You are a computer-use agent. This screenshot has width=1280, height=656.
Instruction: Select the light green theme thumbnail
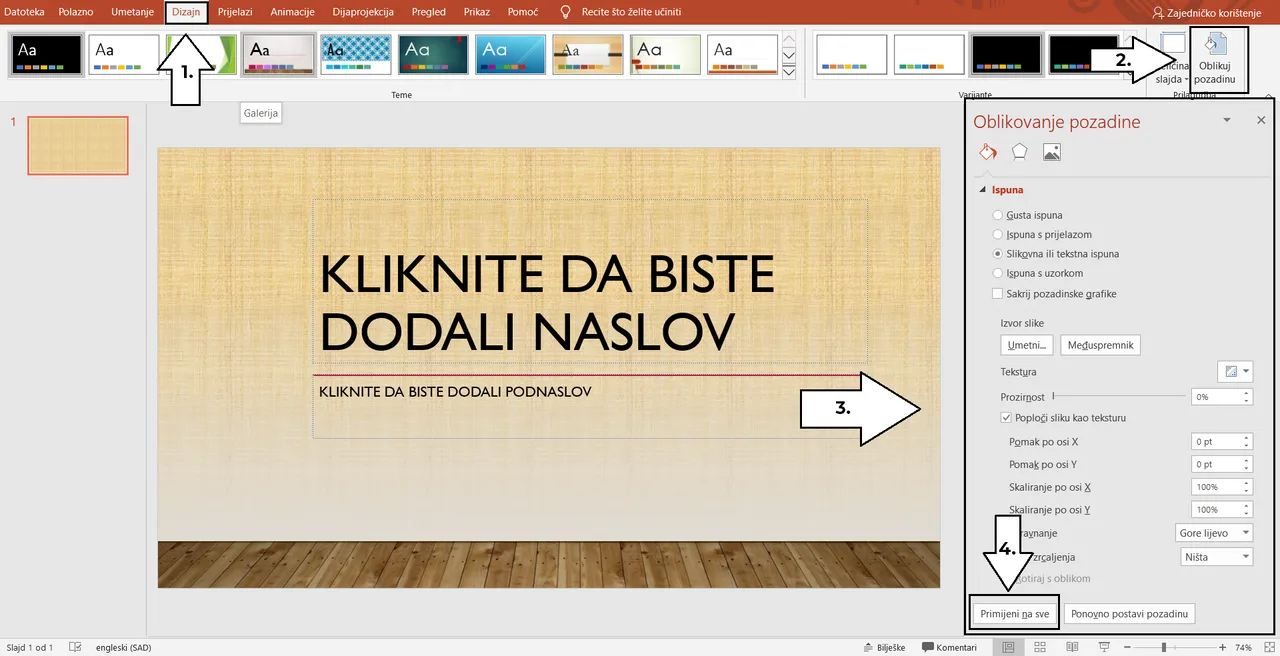point(666,54)
